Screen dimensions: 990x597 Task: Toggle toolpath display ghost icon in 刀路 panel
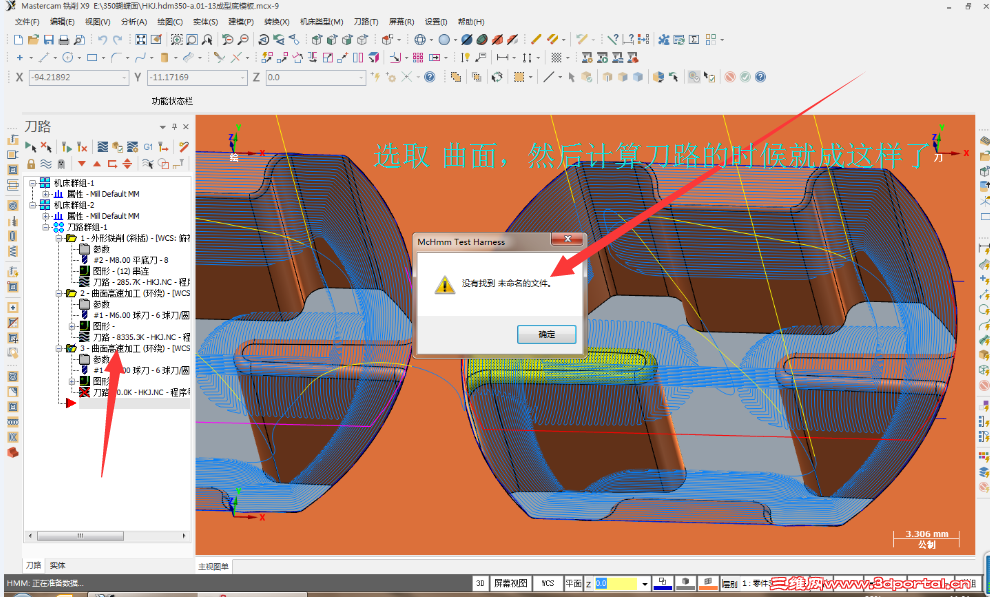pyautogui.click(x=61, y=162)
